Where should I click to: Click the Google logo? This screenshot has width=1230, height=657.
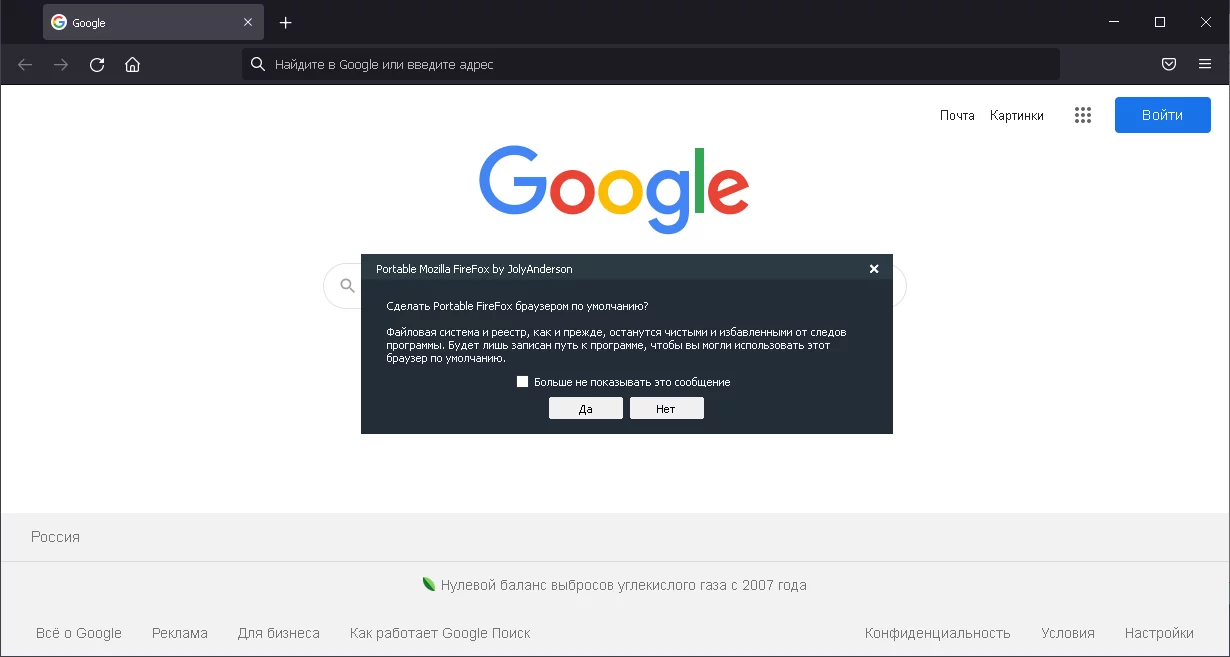(614, 190)
